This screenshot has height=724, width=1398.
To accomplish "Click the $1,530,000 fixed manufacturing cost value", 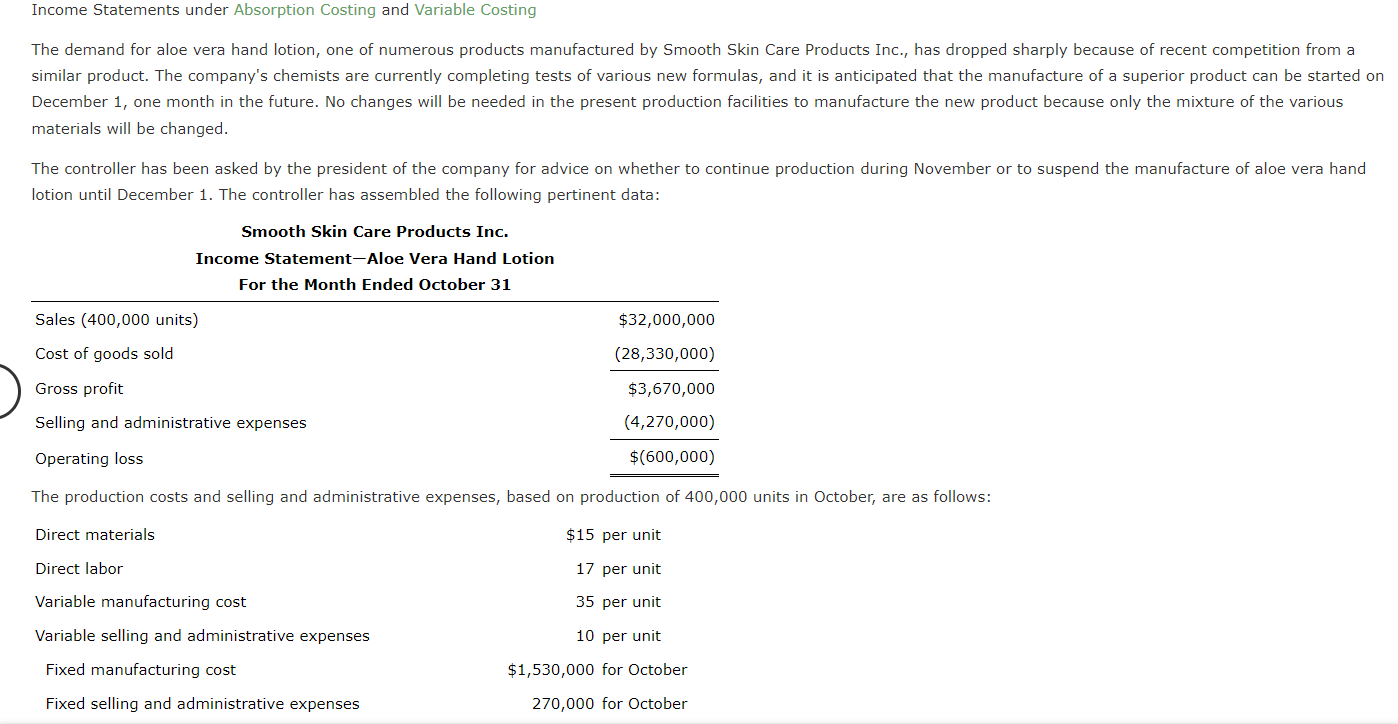I will click(548, 669).
